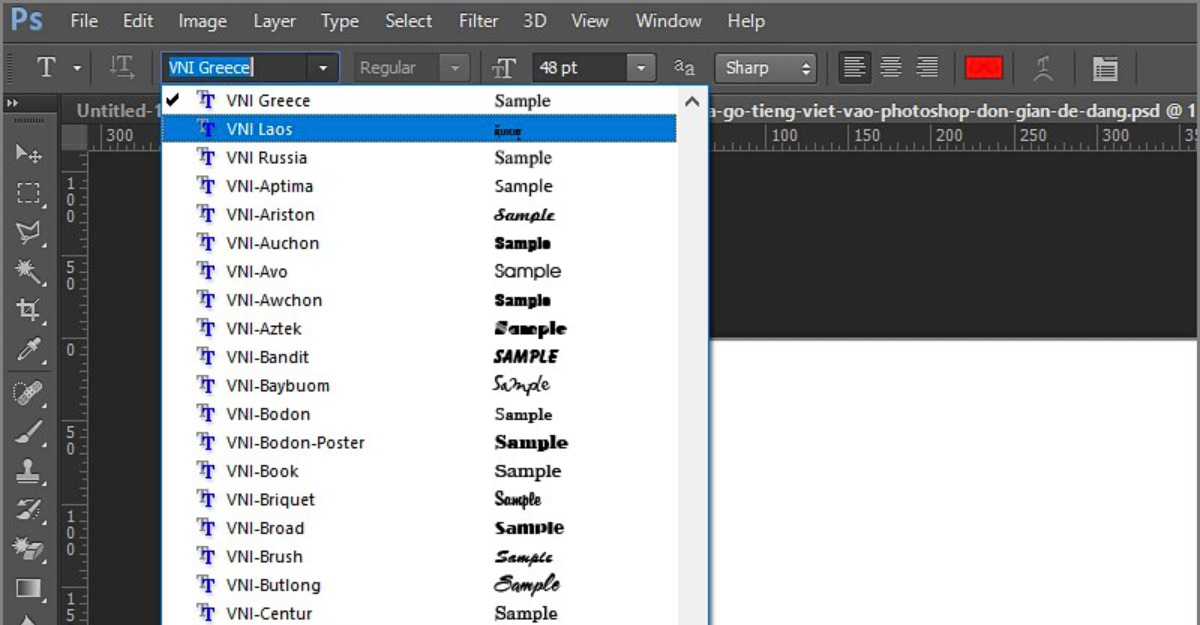Click the anti-aliasing aa icon
The height and width of the screenshot is (625, 1200).
684,68
